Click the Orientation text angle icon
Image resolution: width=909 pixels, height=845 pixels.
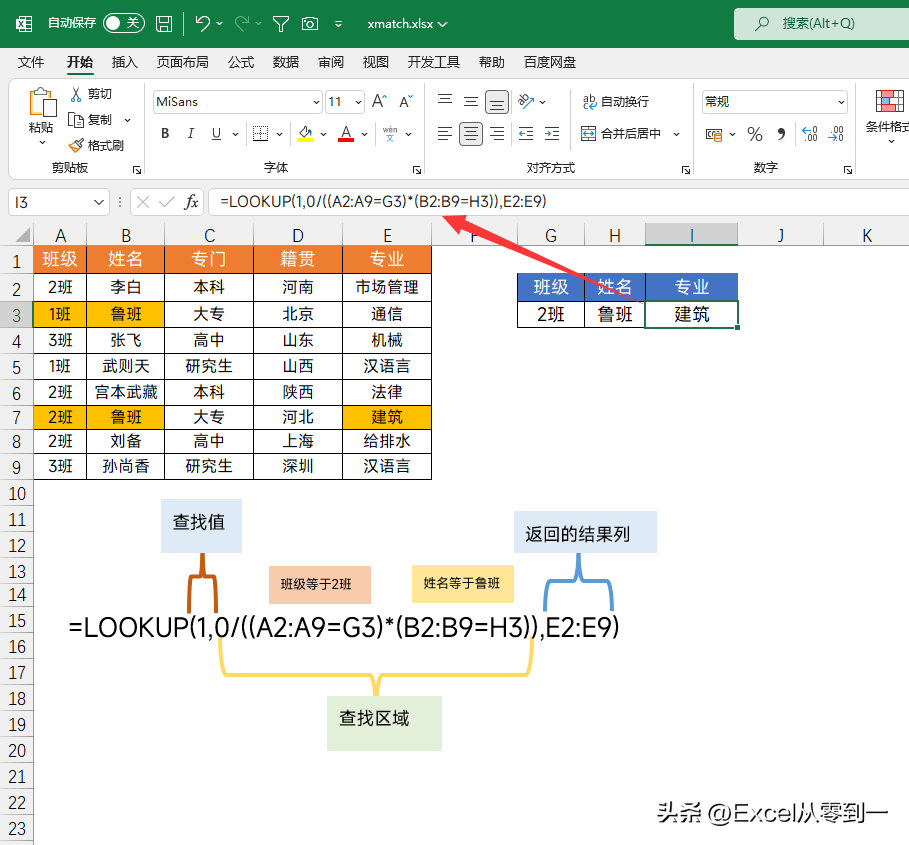point(526,101)
